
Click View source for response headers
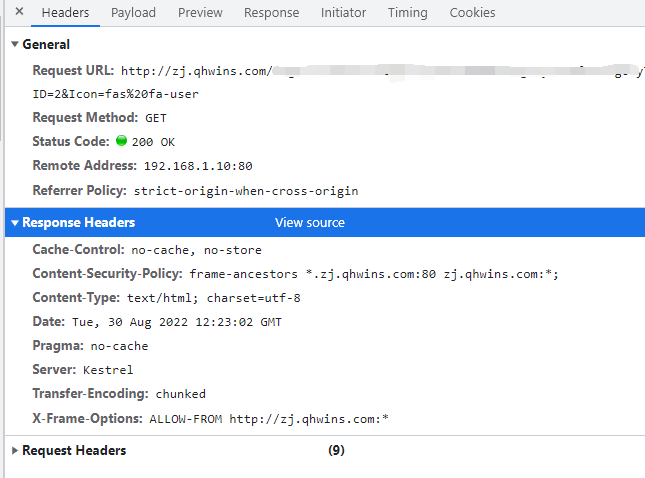[310, 223]
